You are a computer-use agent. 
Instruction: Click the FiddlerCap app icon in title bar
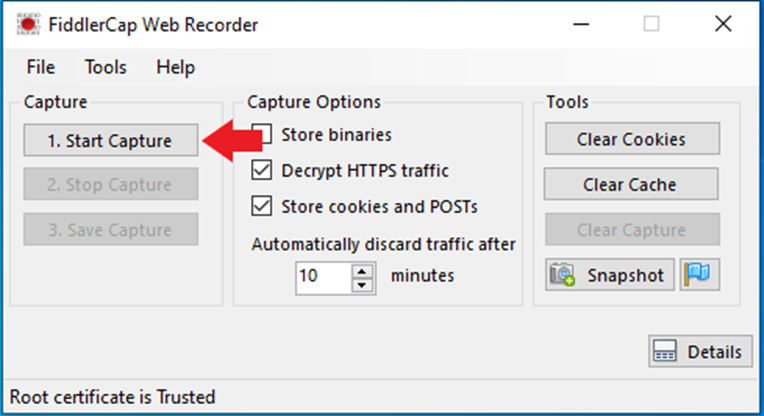[28, 24]
